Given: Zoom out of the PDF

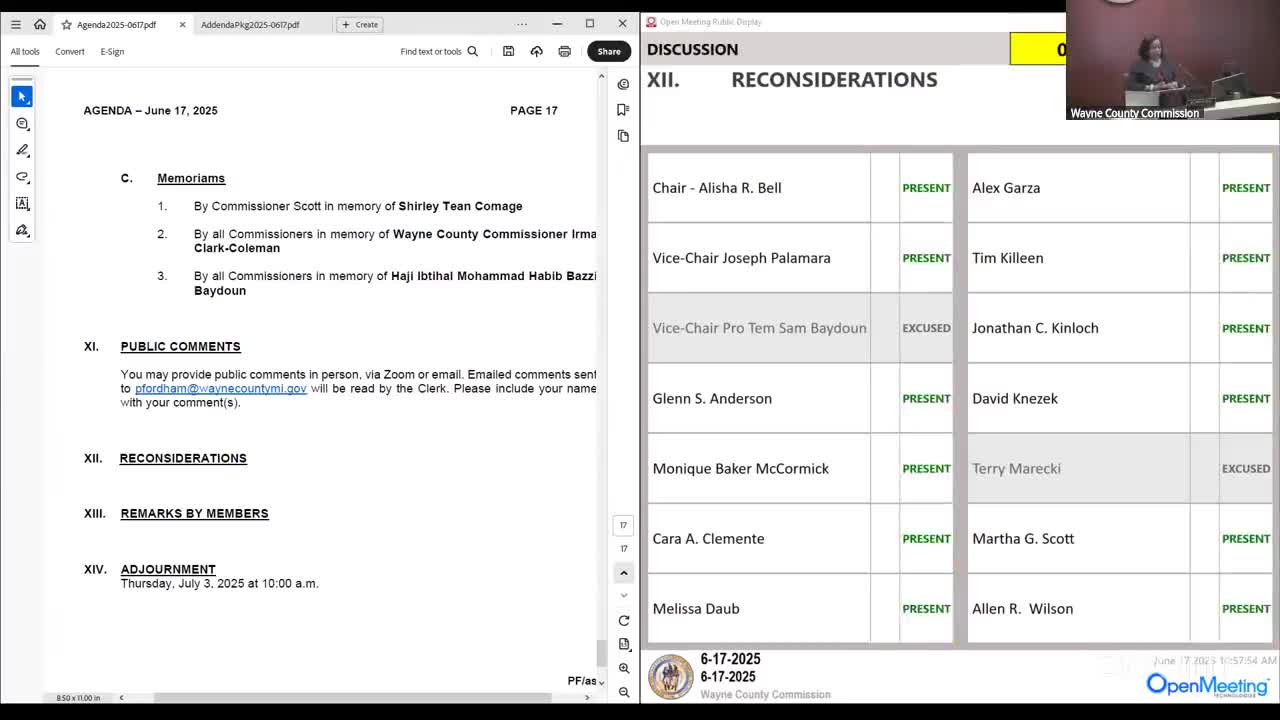Looking at the screenshot, I should [x=624, y=692].
